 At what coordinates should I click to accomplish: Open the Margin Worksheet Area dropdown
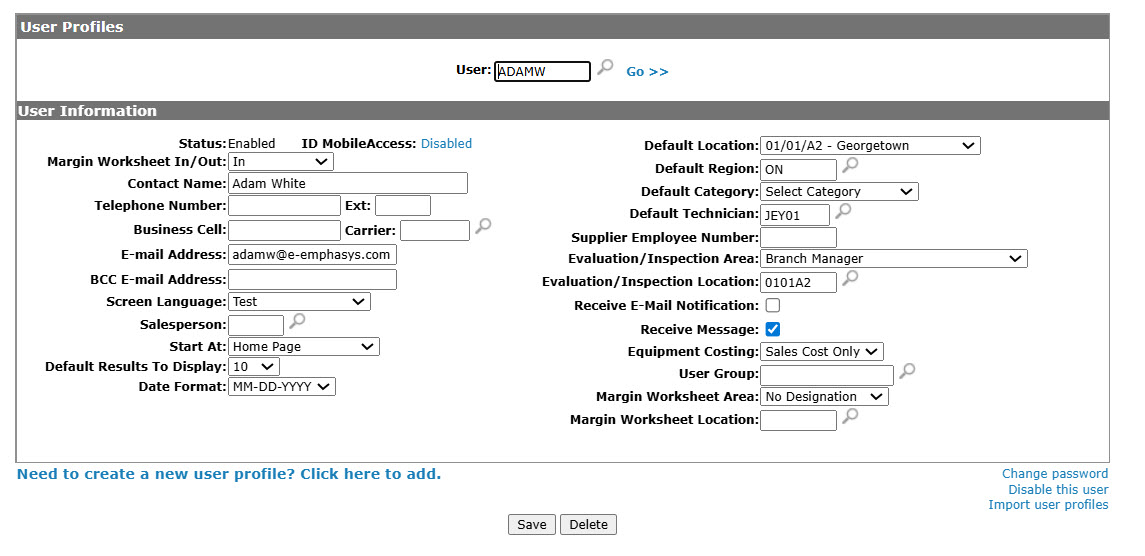pyautogui.click(x=824, y=397)
